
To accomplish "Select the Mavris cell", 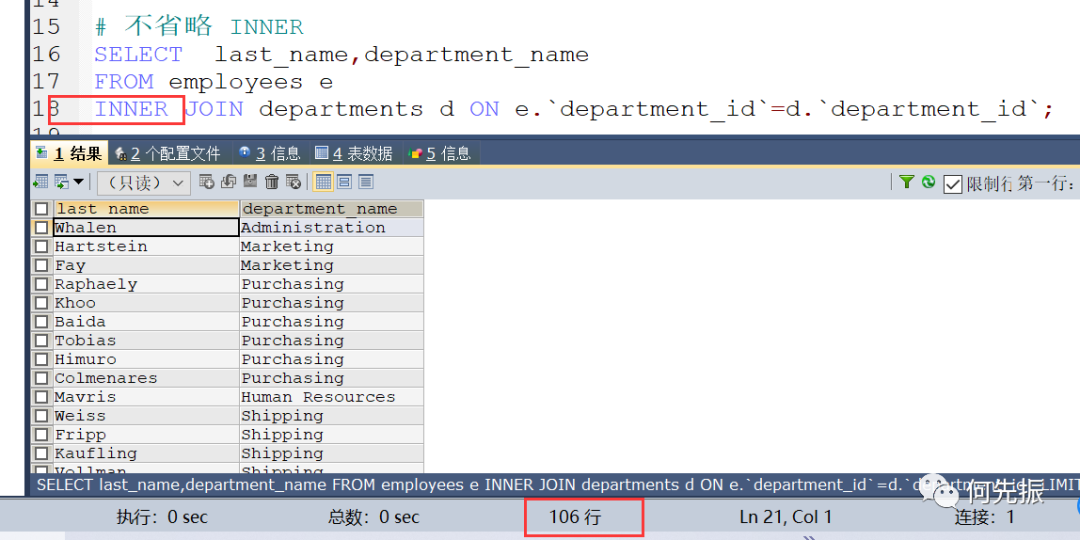I will click(146, 397).
